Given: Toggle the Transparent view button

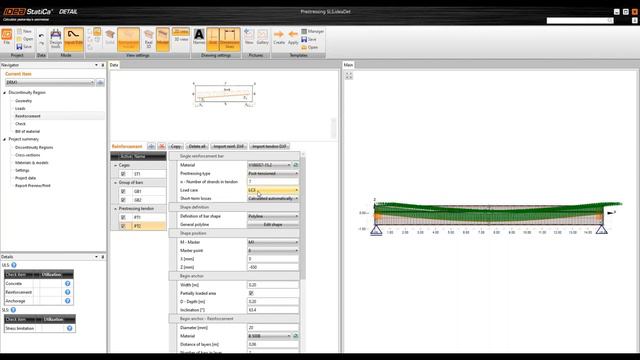Looking at the screenshot, I should coord(128,39).
